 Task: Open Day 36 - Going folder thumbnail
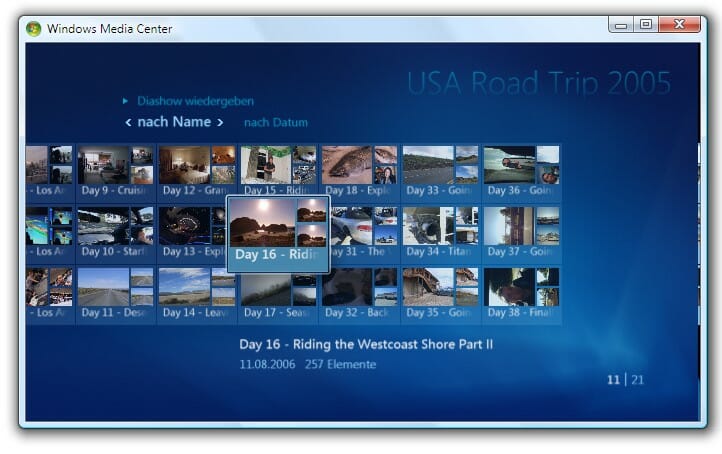(521, 172)
